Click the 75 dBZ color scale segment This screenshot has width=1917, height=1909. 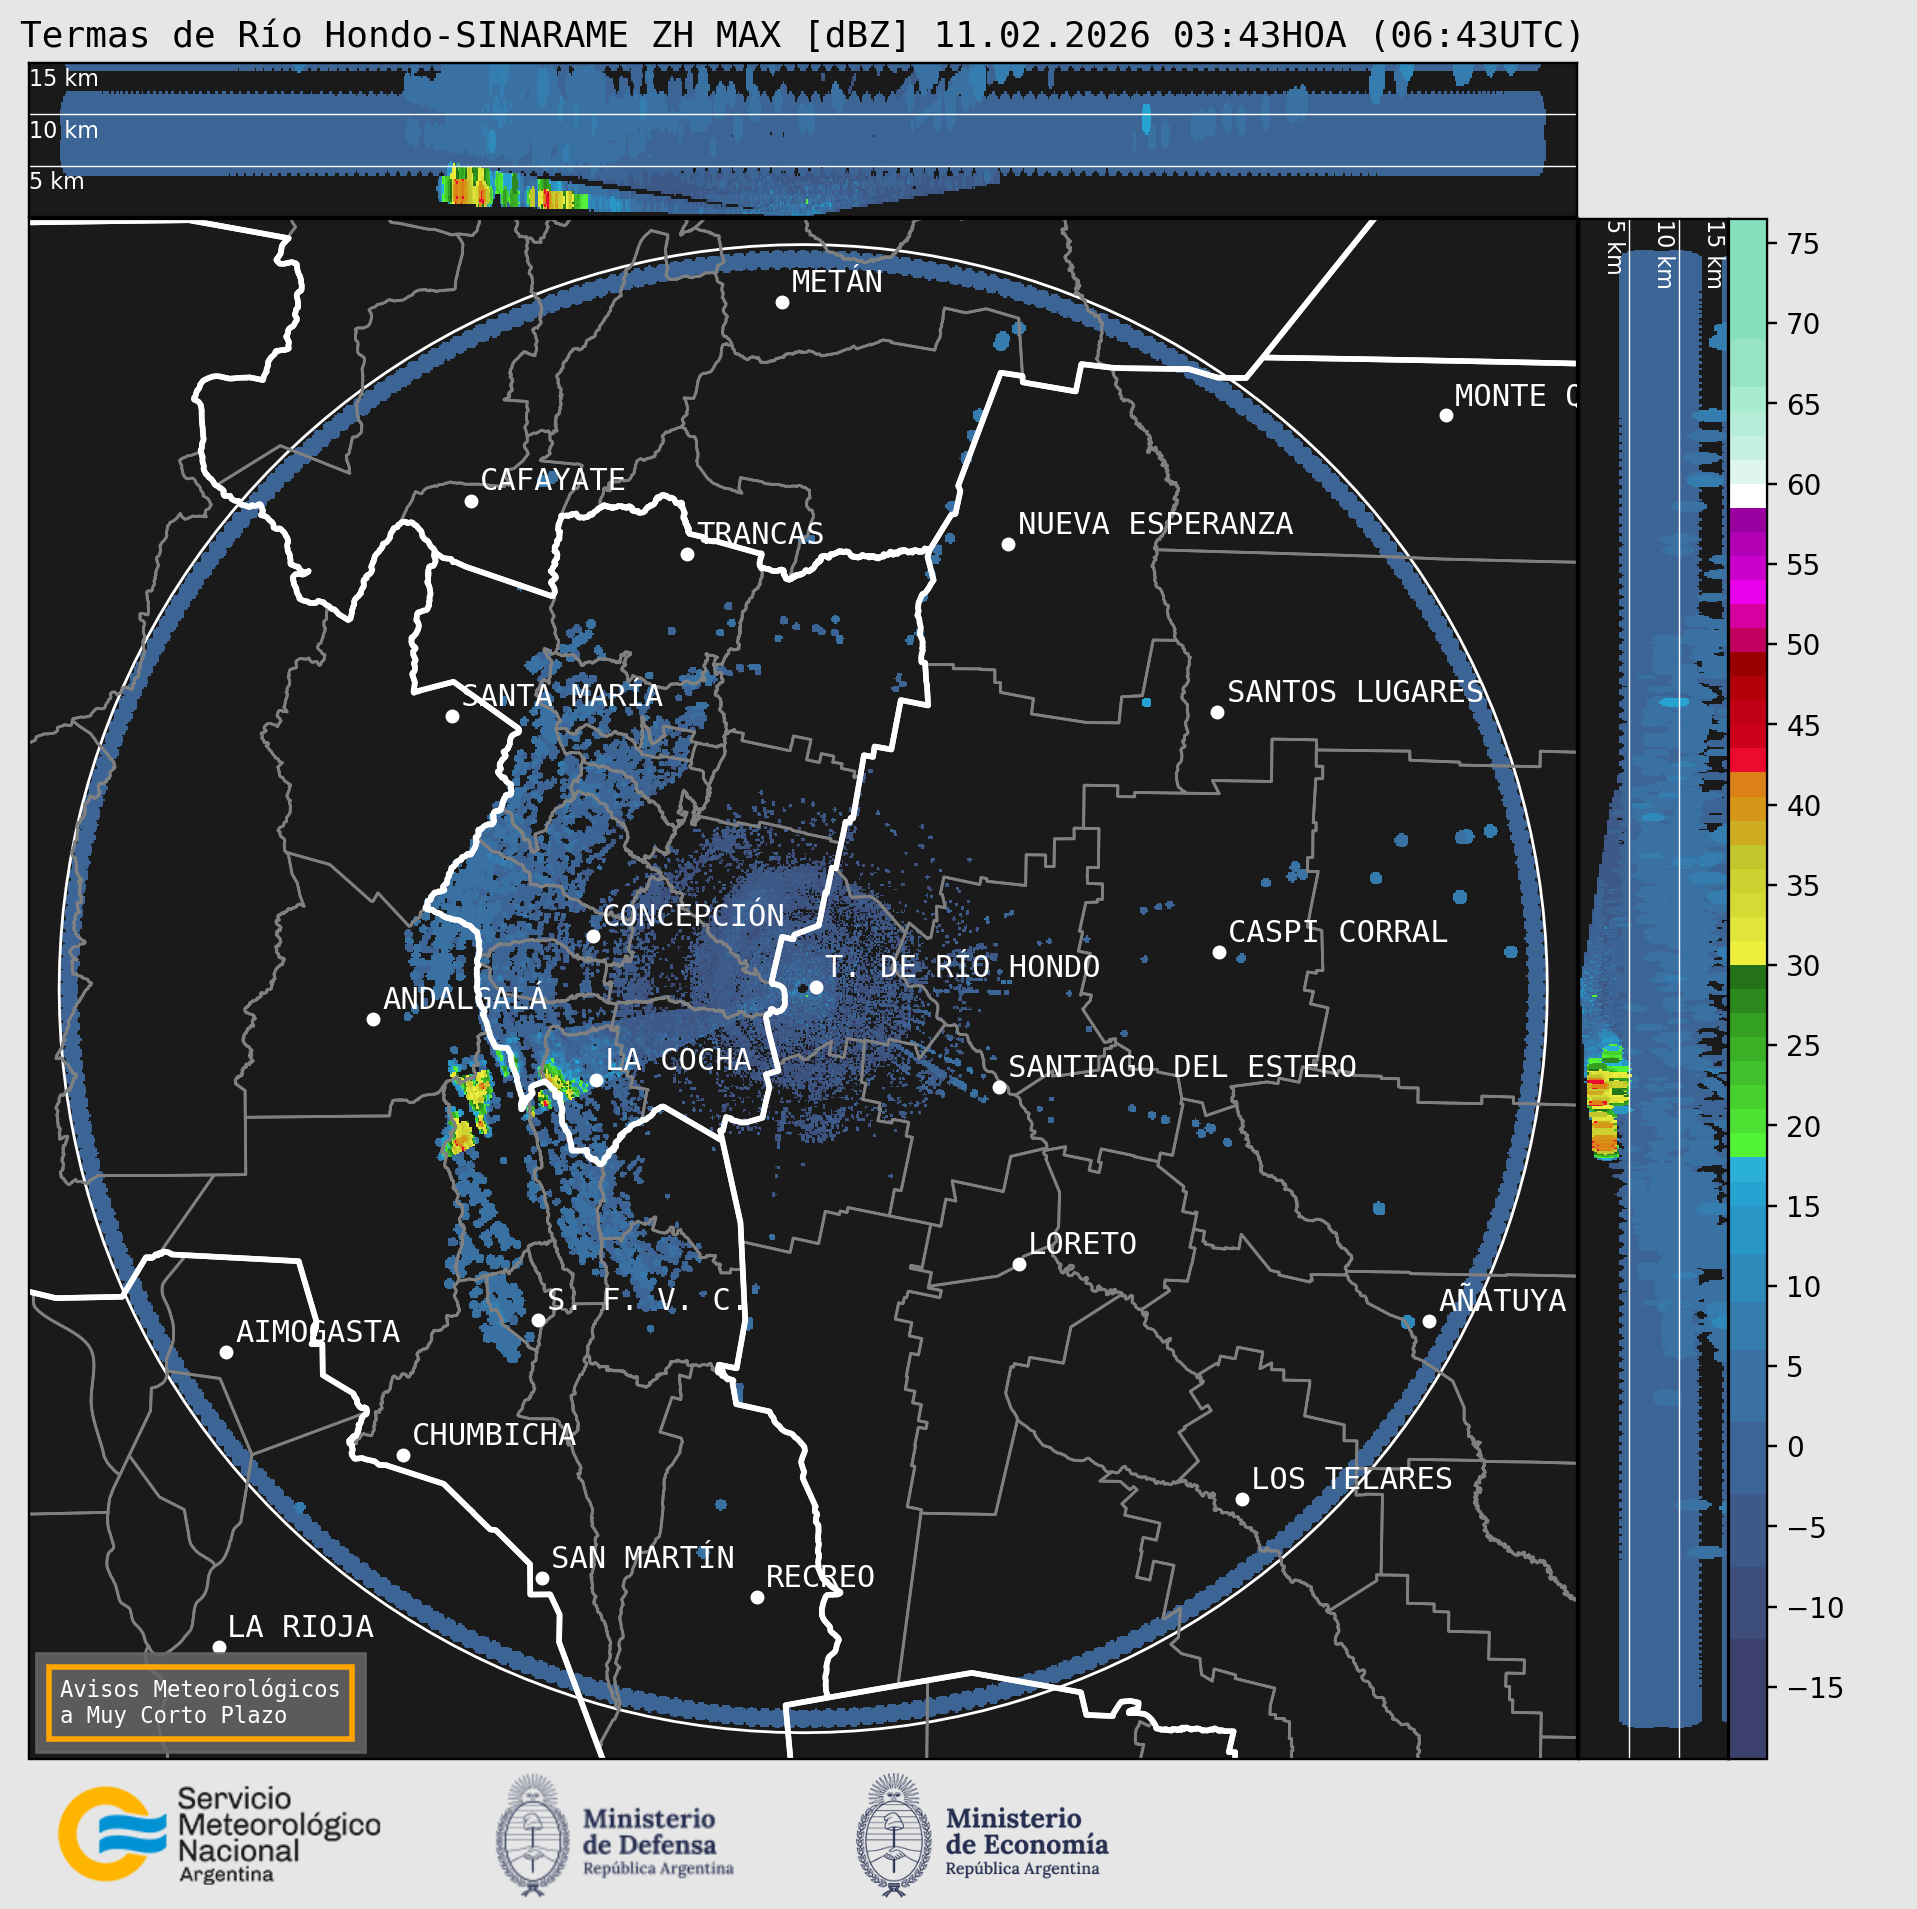pos(1748,244)
